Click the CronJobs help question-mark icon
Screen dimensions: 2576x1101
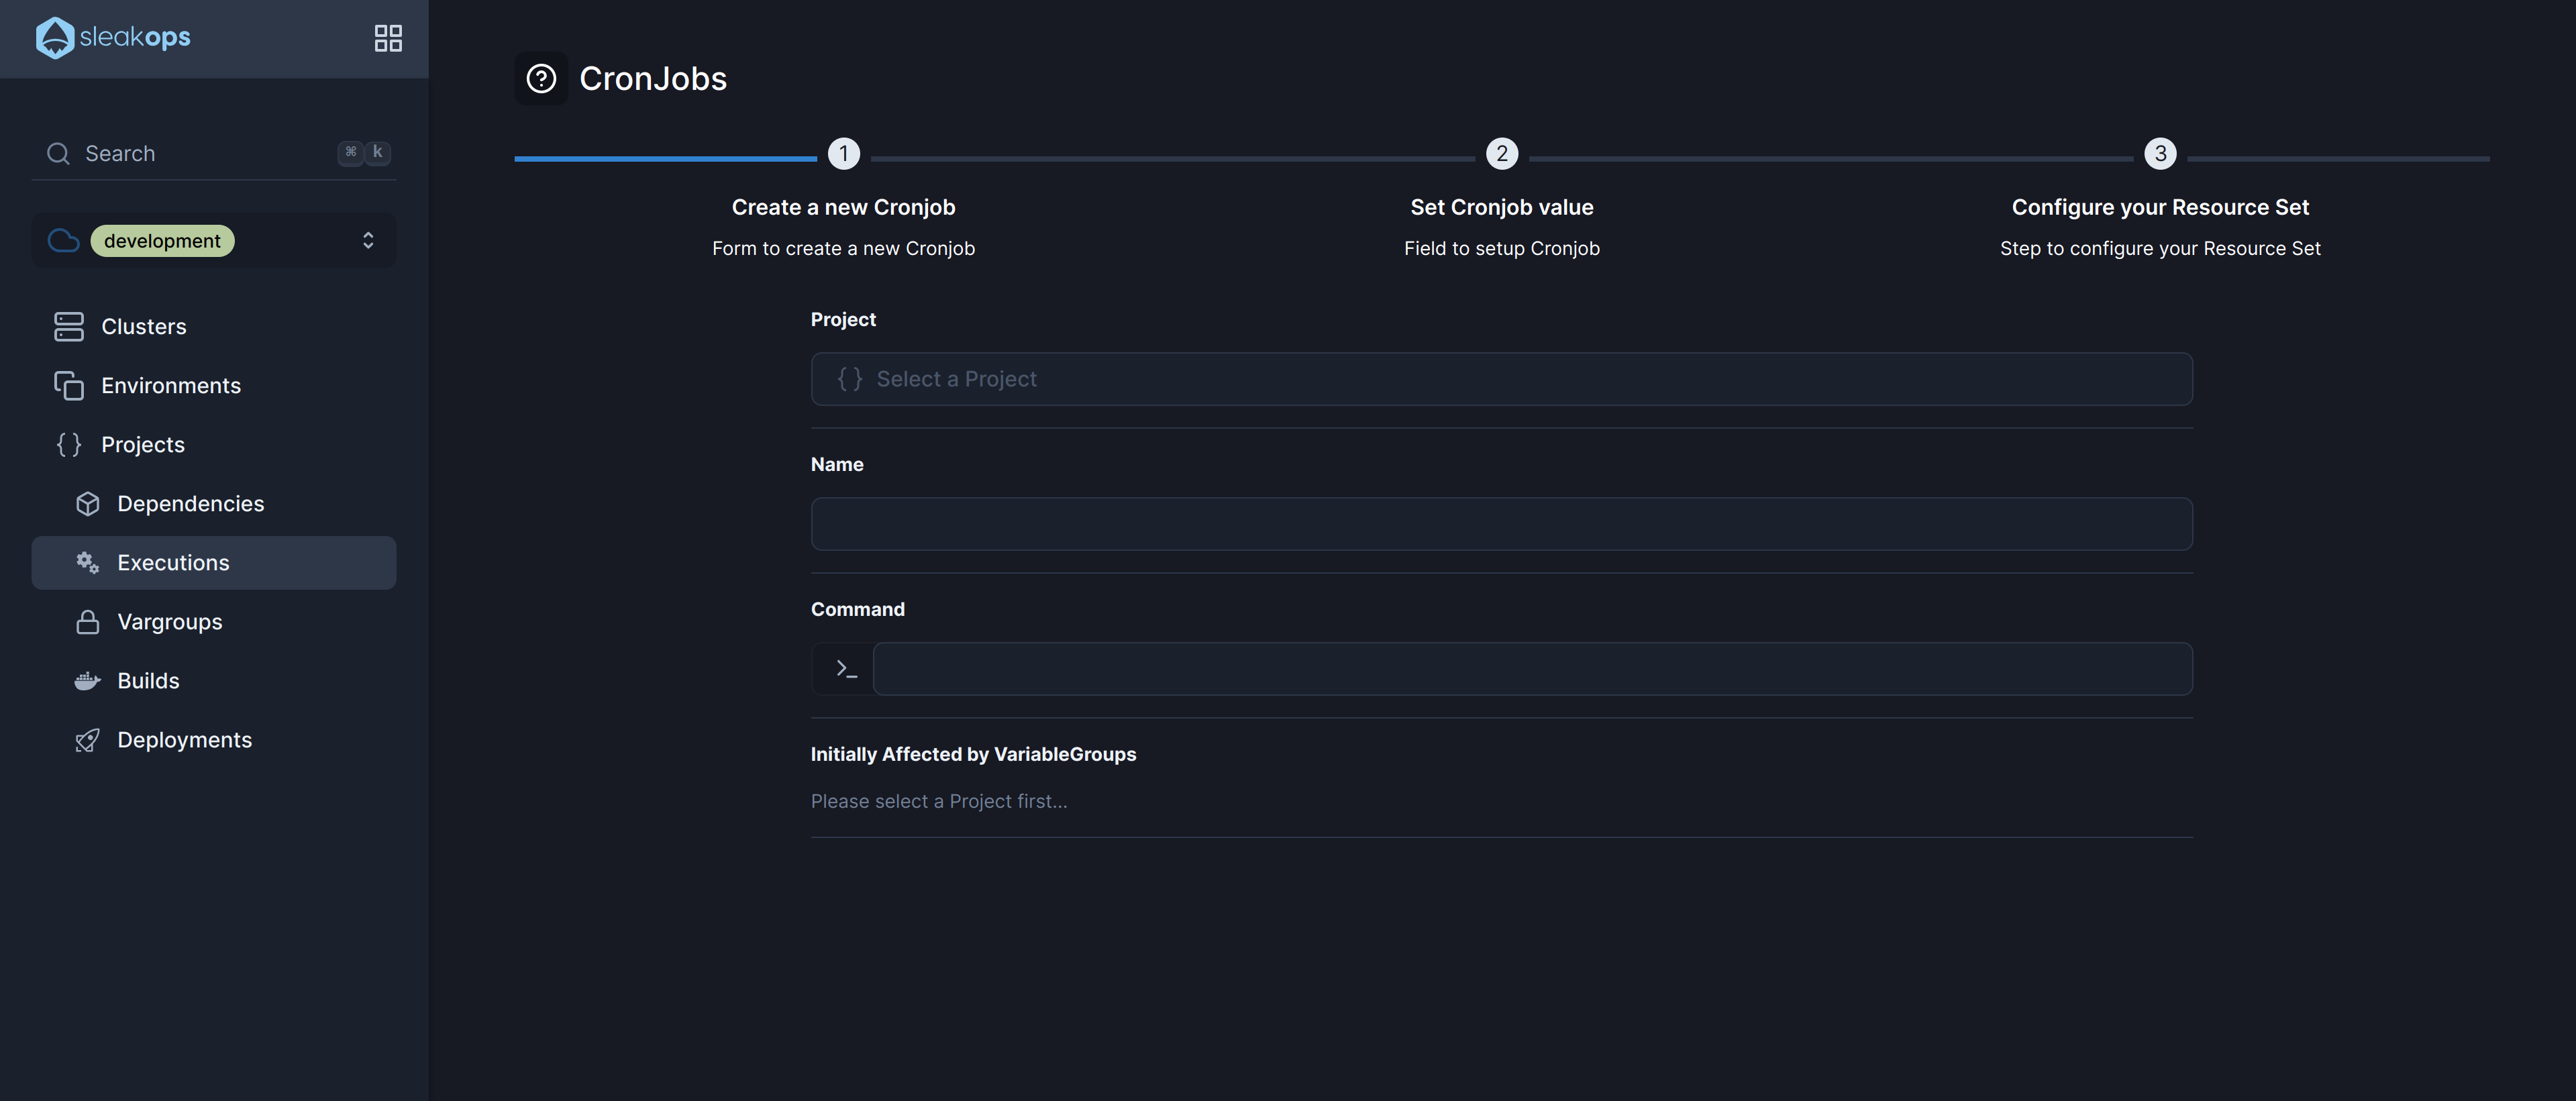tap(541, 78)
